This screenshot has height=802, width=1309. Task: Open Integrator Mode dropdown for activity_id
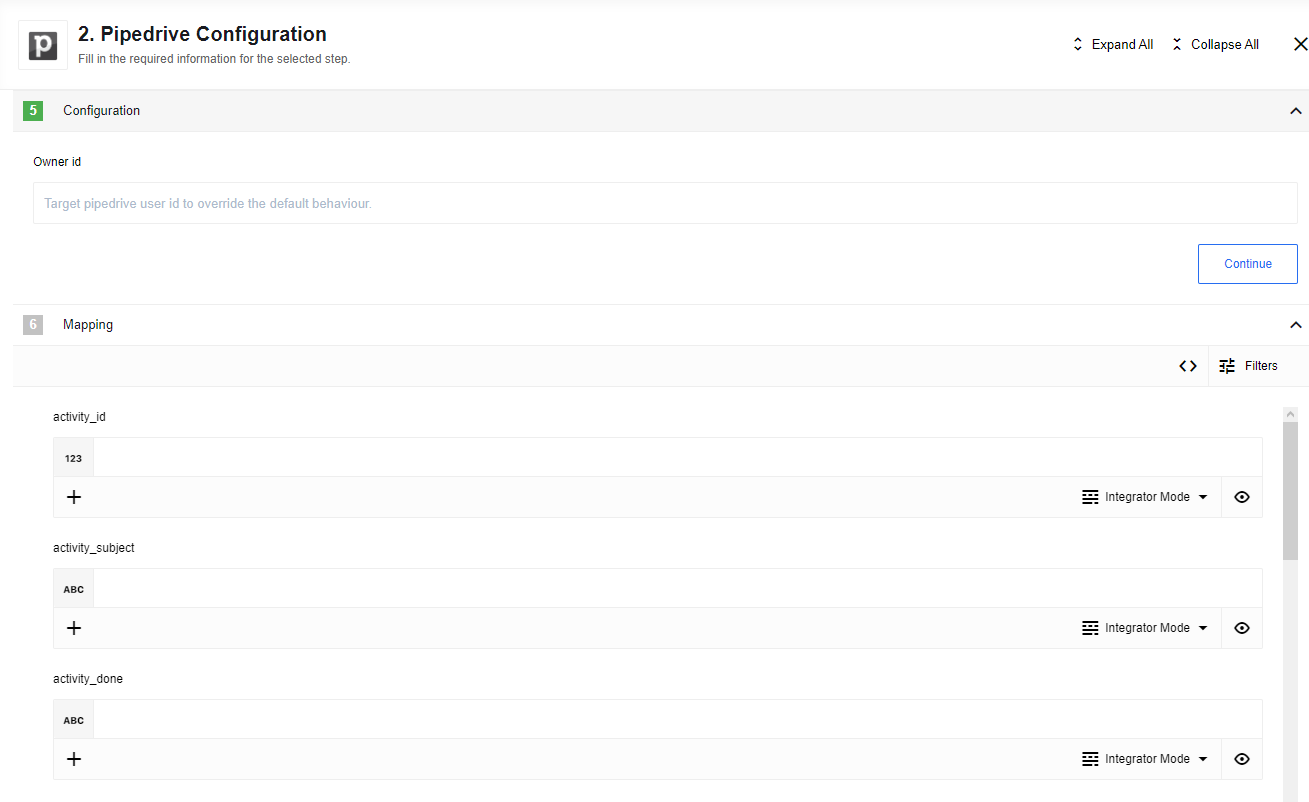pyautogui.click(x=1145, y=497)
